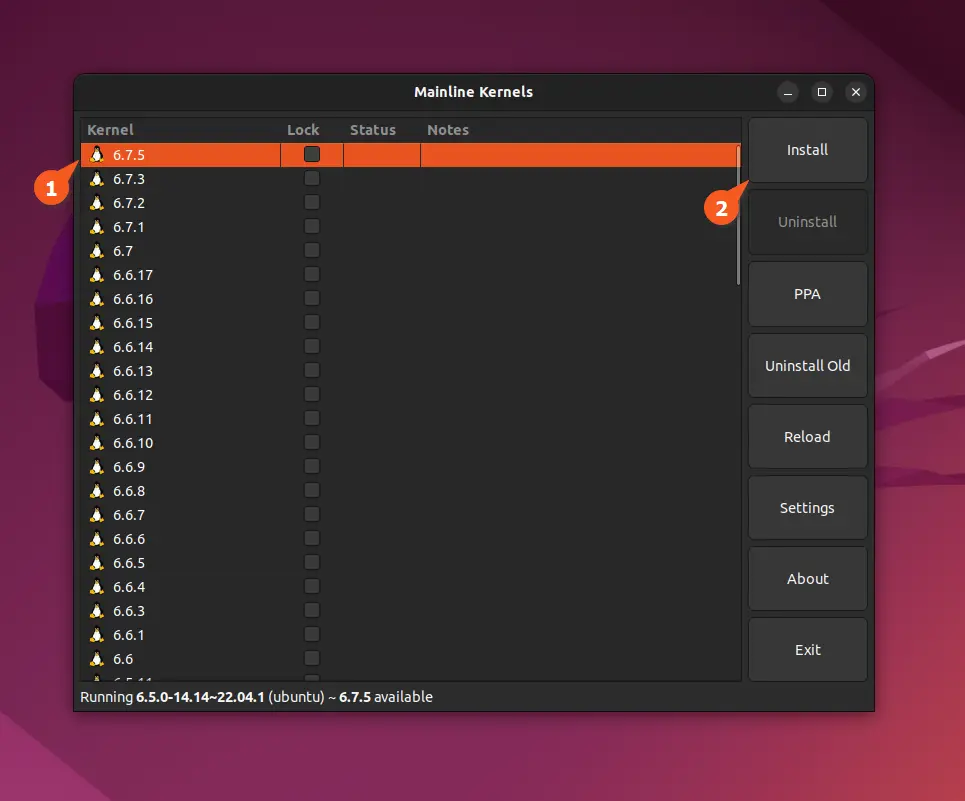Click the Tux icon next to 6.6.3

pyautogui.click(x=97, y=611)
